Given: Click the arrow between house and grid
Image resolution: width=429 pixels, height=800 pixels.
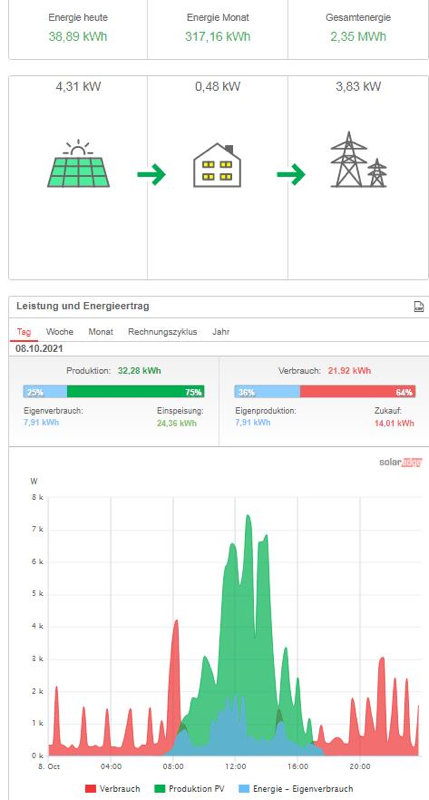Looking at the screenshot, I should [291, 174].
